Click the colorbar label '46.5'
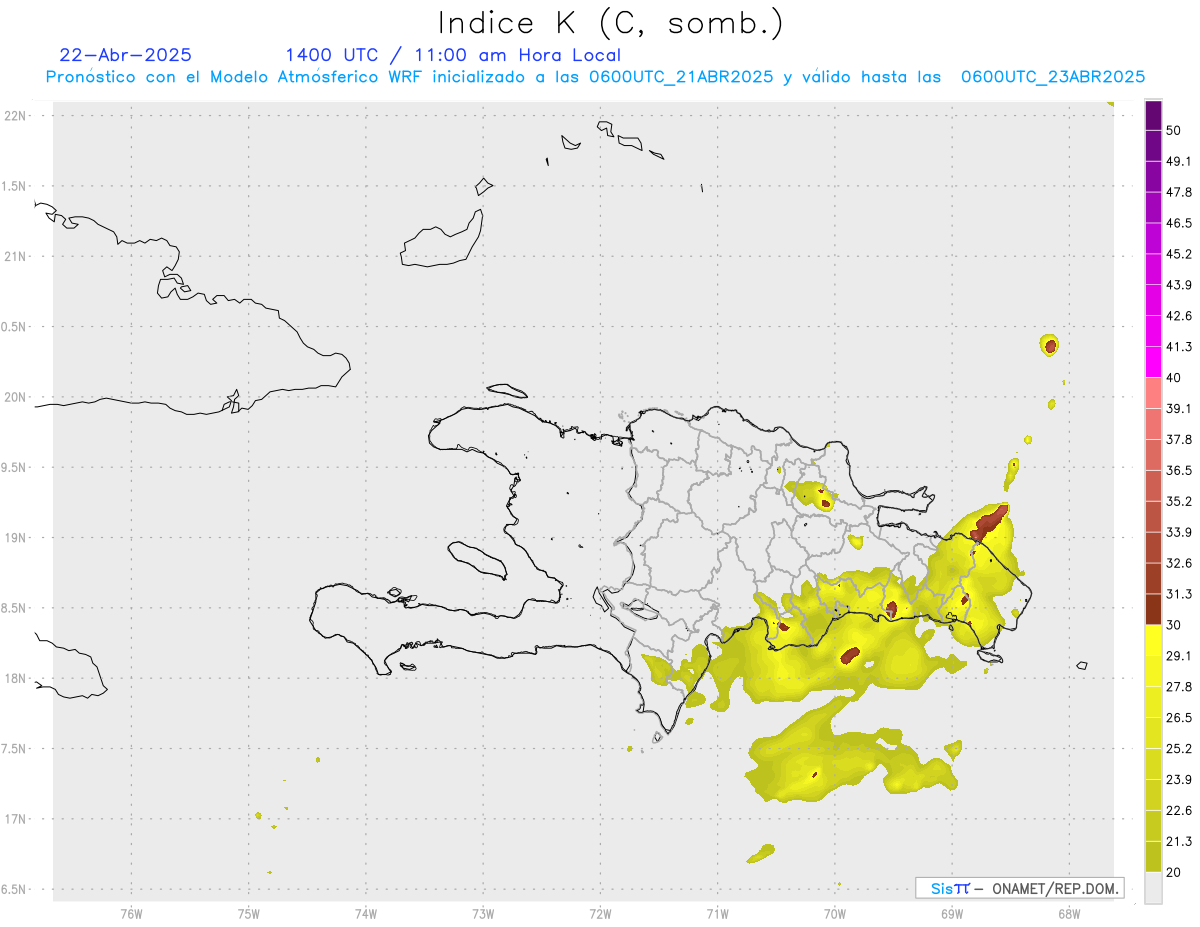1200x927 pixels. click(x=1179, y=223)
